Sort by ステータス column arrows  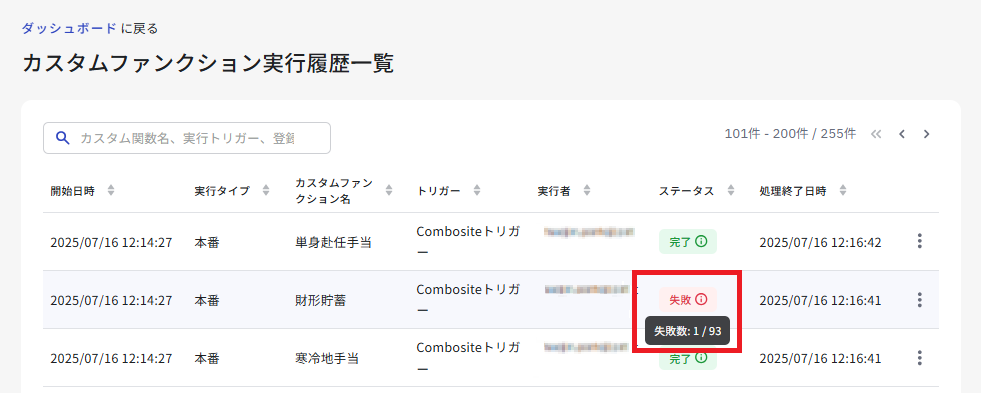click(731, 191)
